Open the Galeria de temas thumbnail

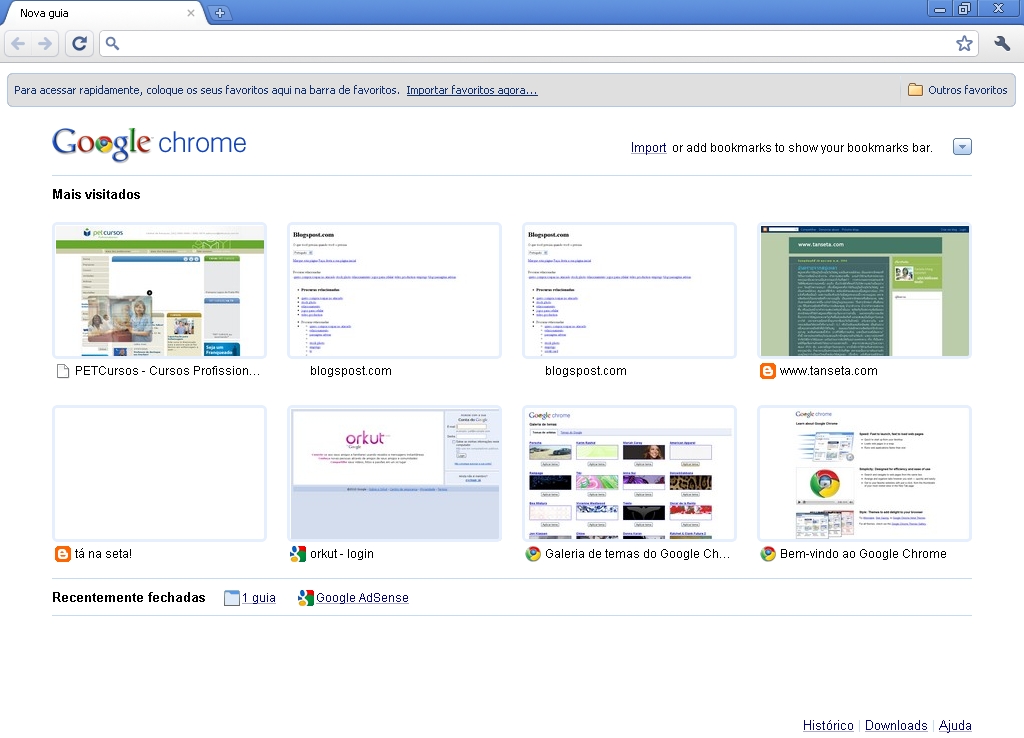[x=630, y=473]
